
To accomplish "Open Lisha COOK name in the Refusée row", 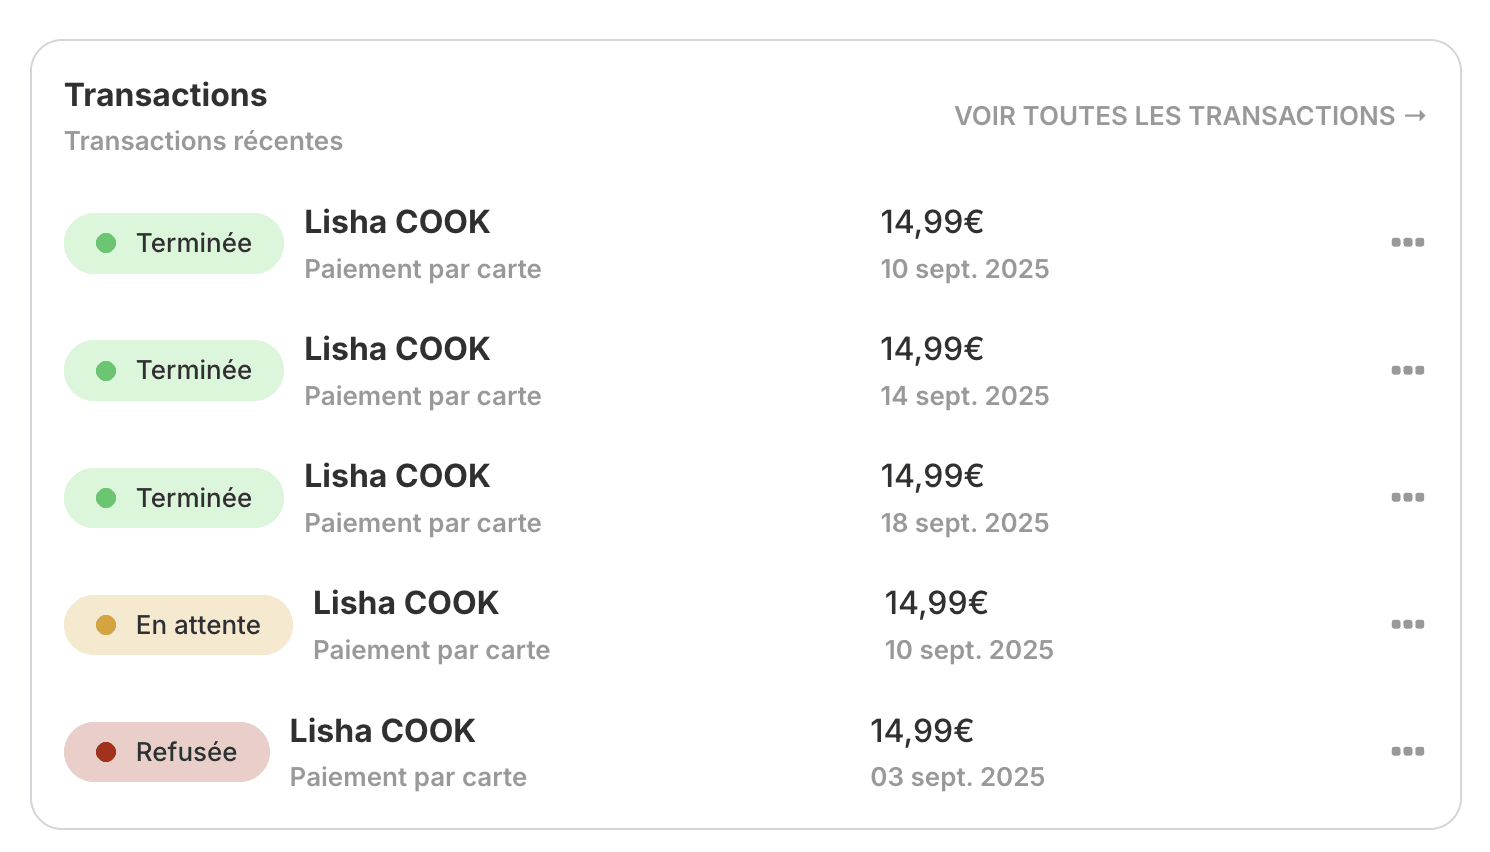I will click(x=382, y=731).
